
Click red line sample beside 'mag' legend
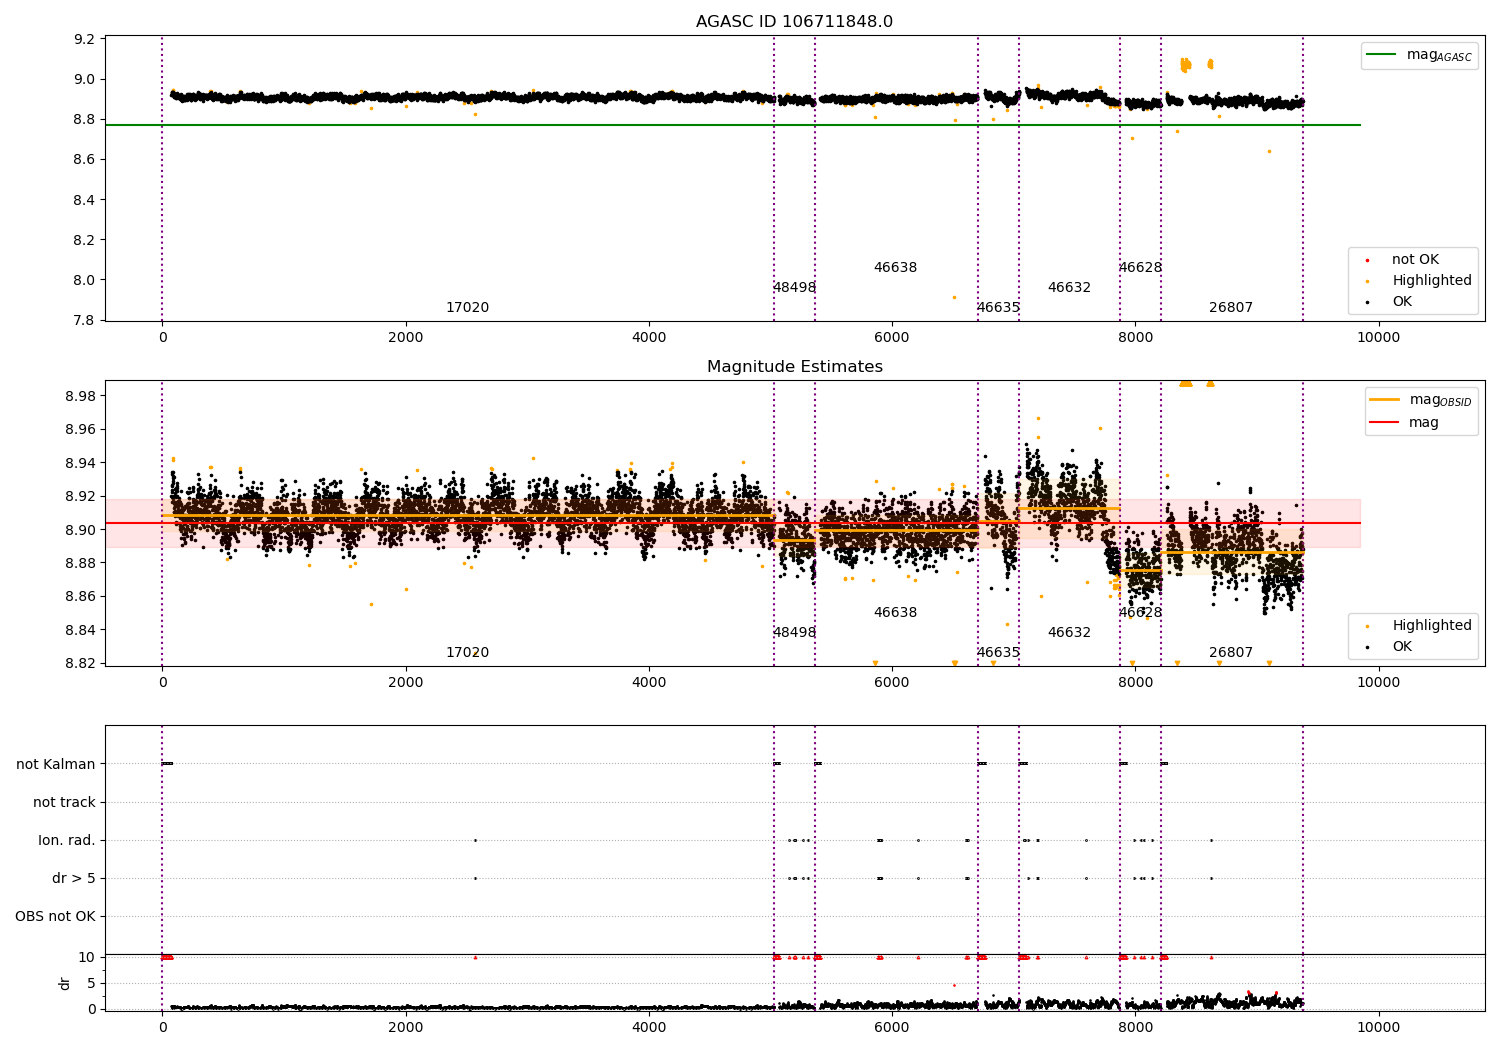click(x=1385, y=422)
